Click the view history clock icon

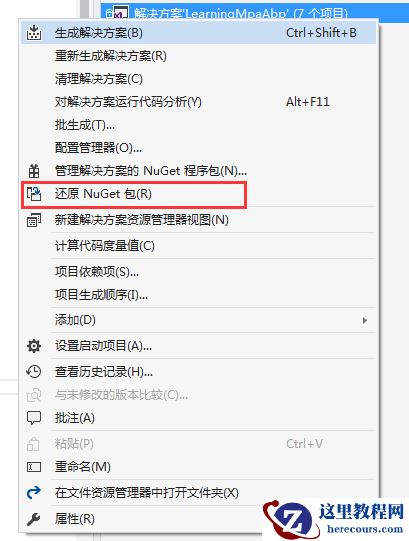[x=34, y=372]
